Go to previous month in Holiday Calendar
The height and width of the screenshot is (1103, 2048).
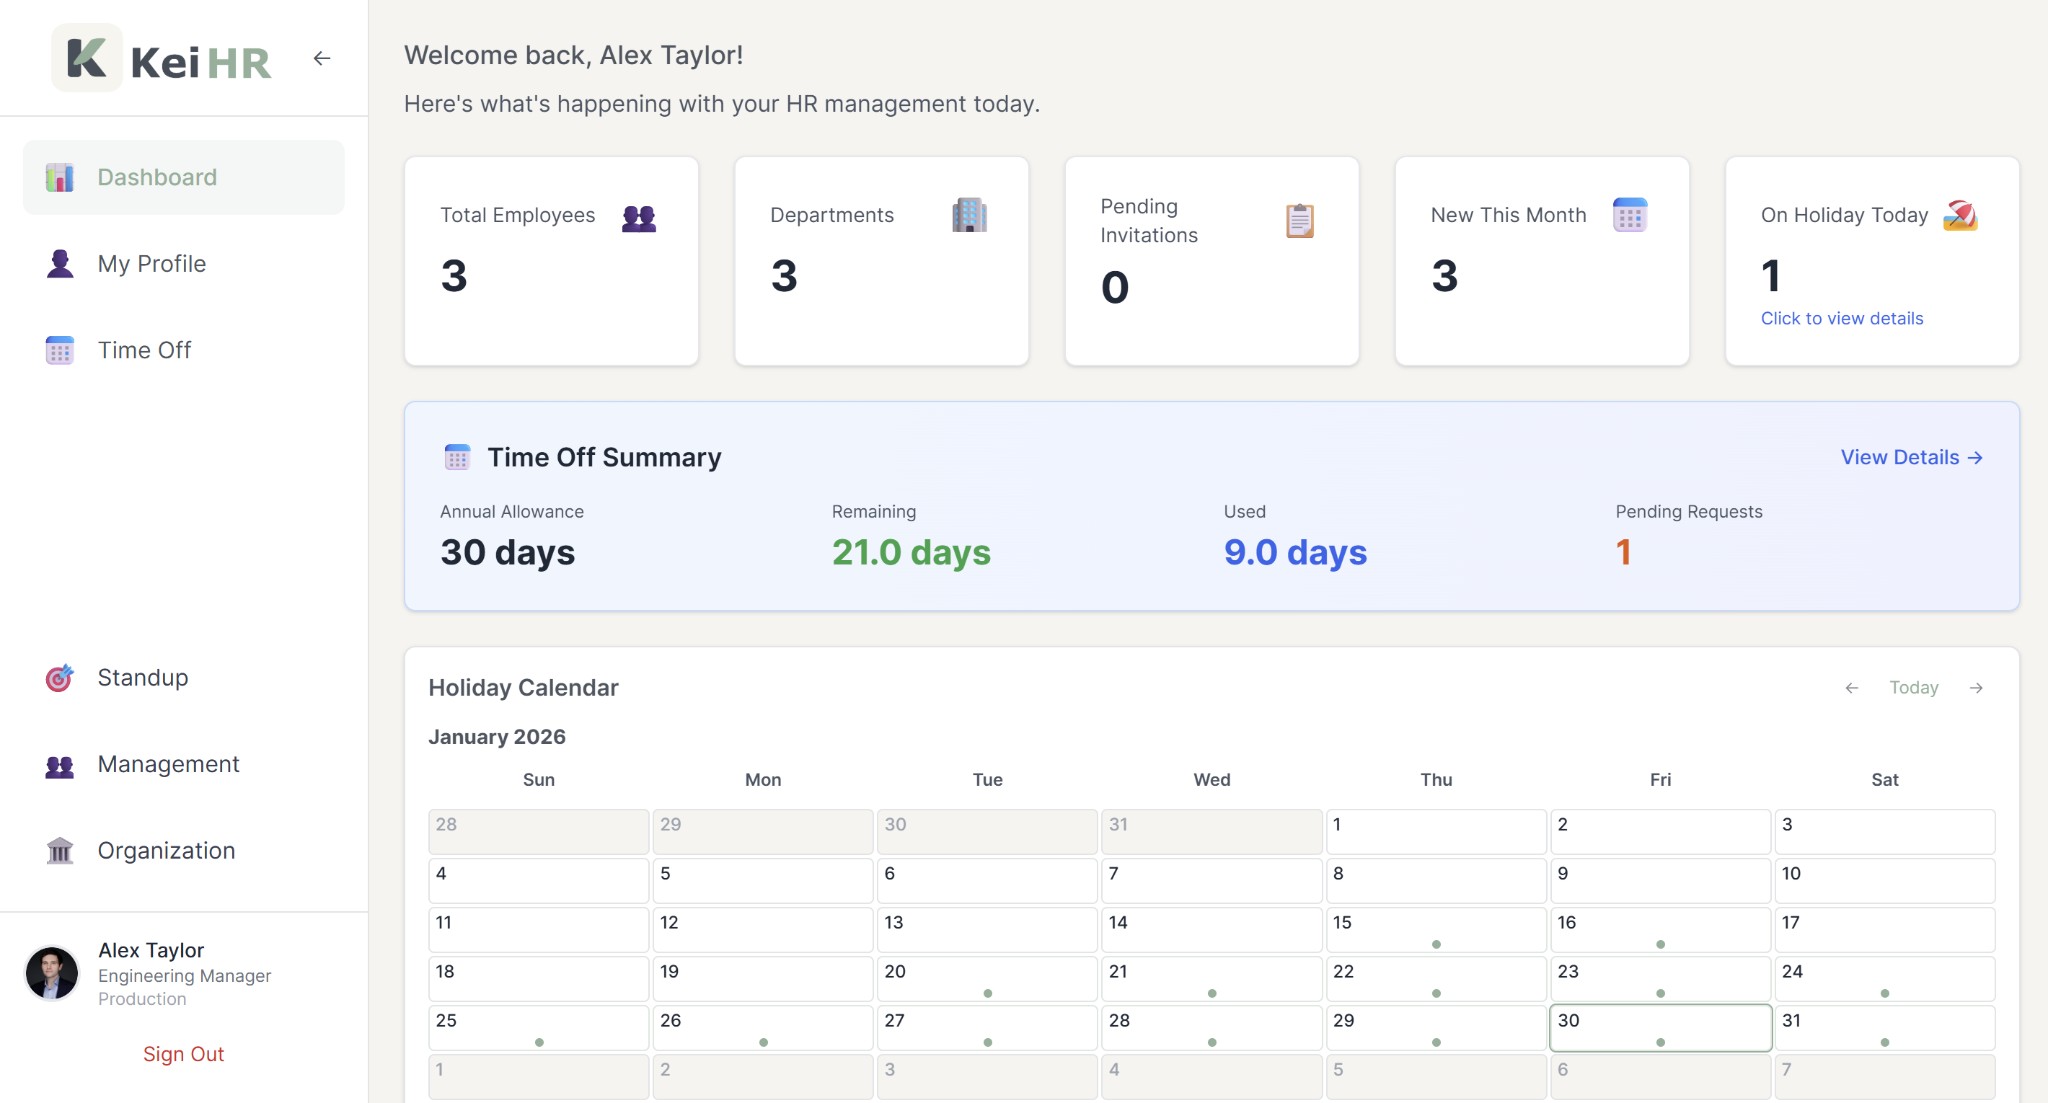tap(1851, 688)
